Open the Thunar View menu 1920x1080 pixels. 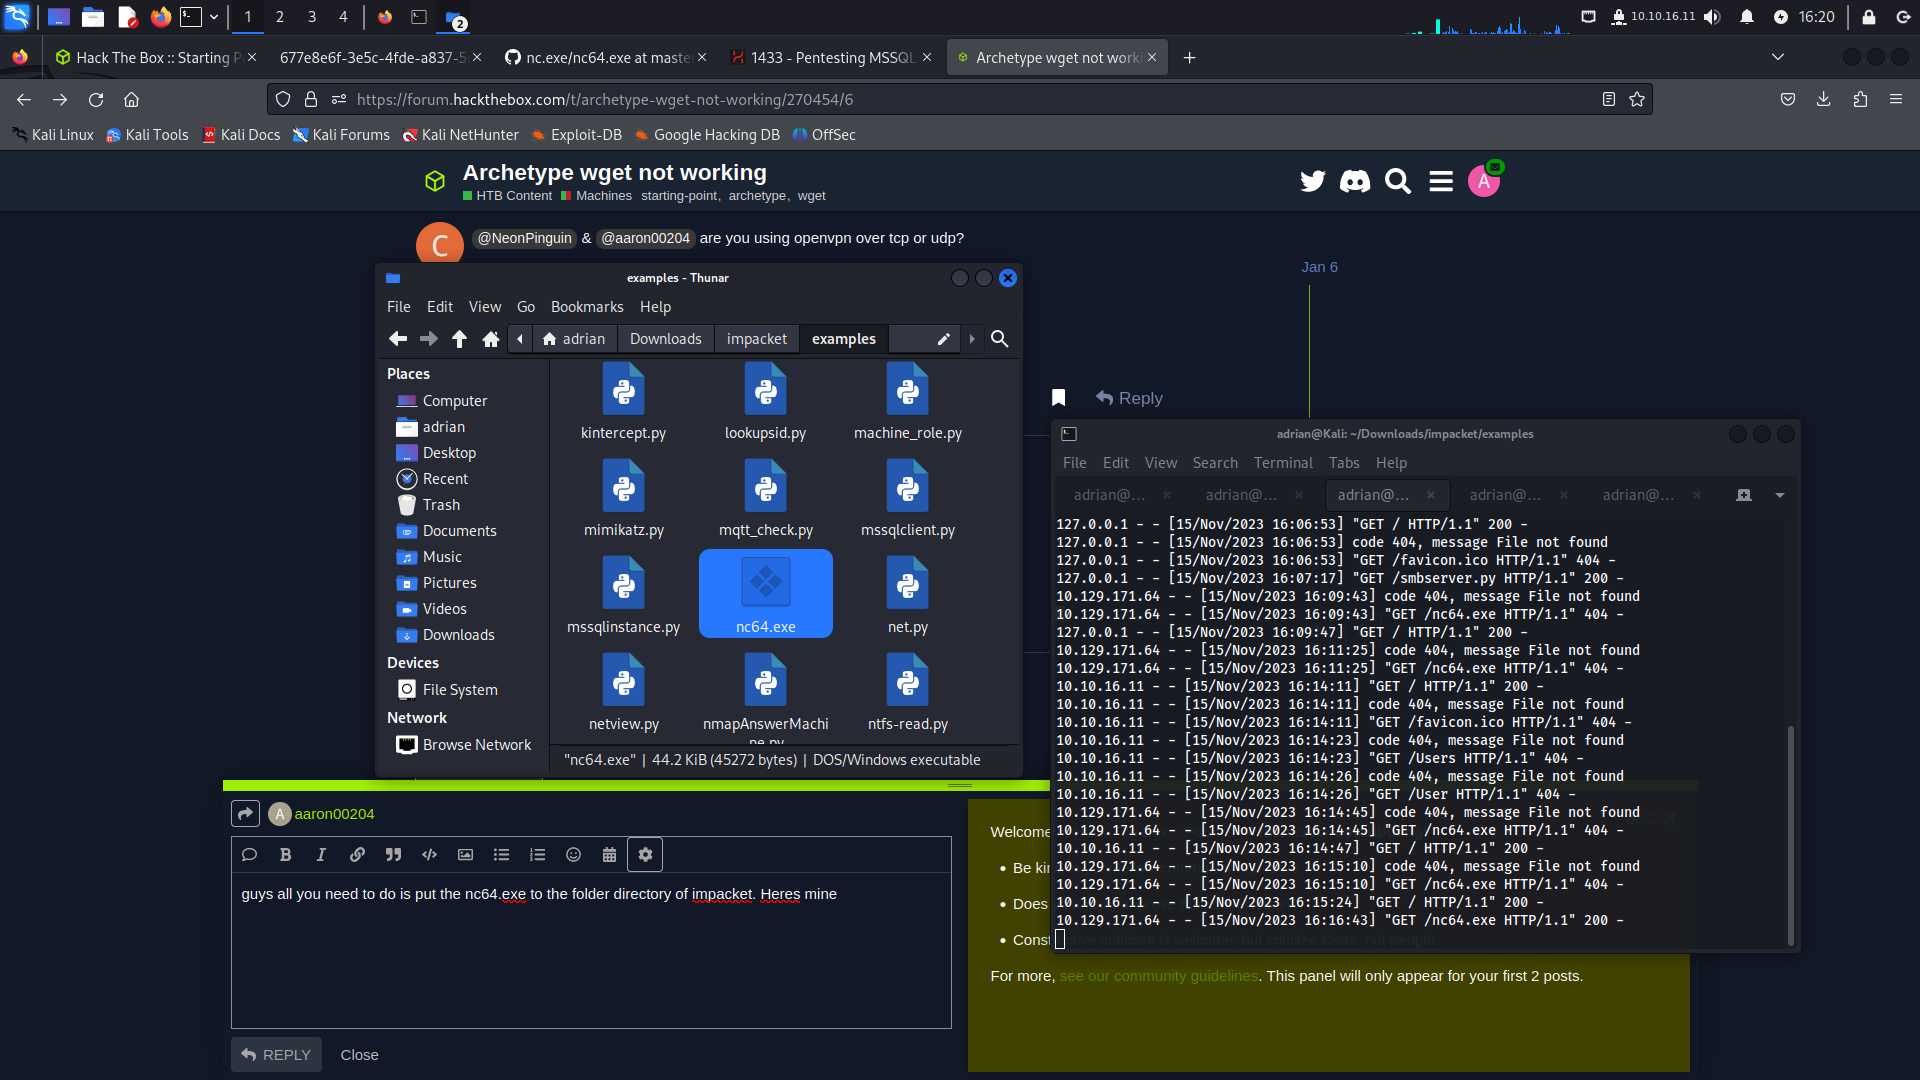(x=485, y=307)
